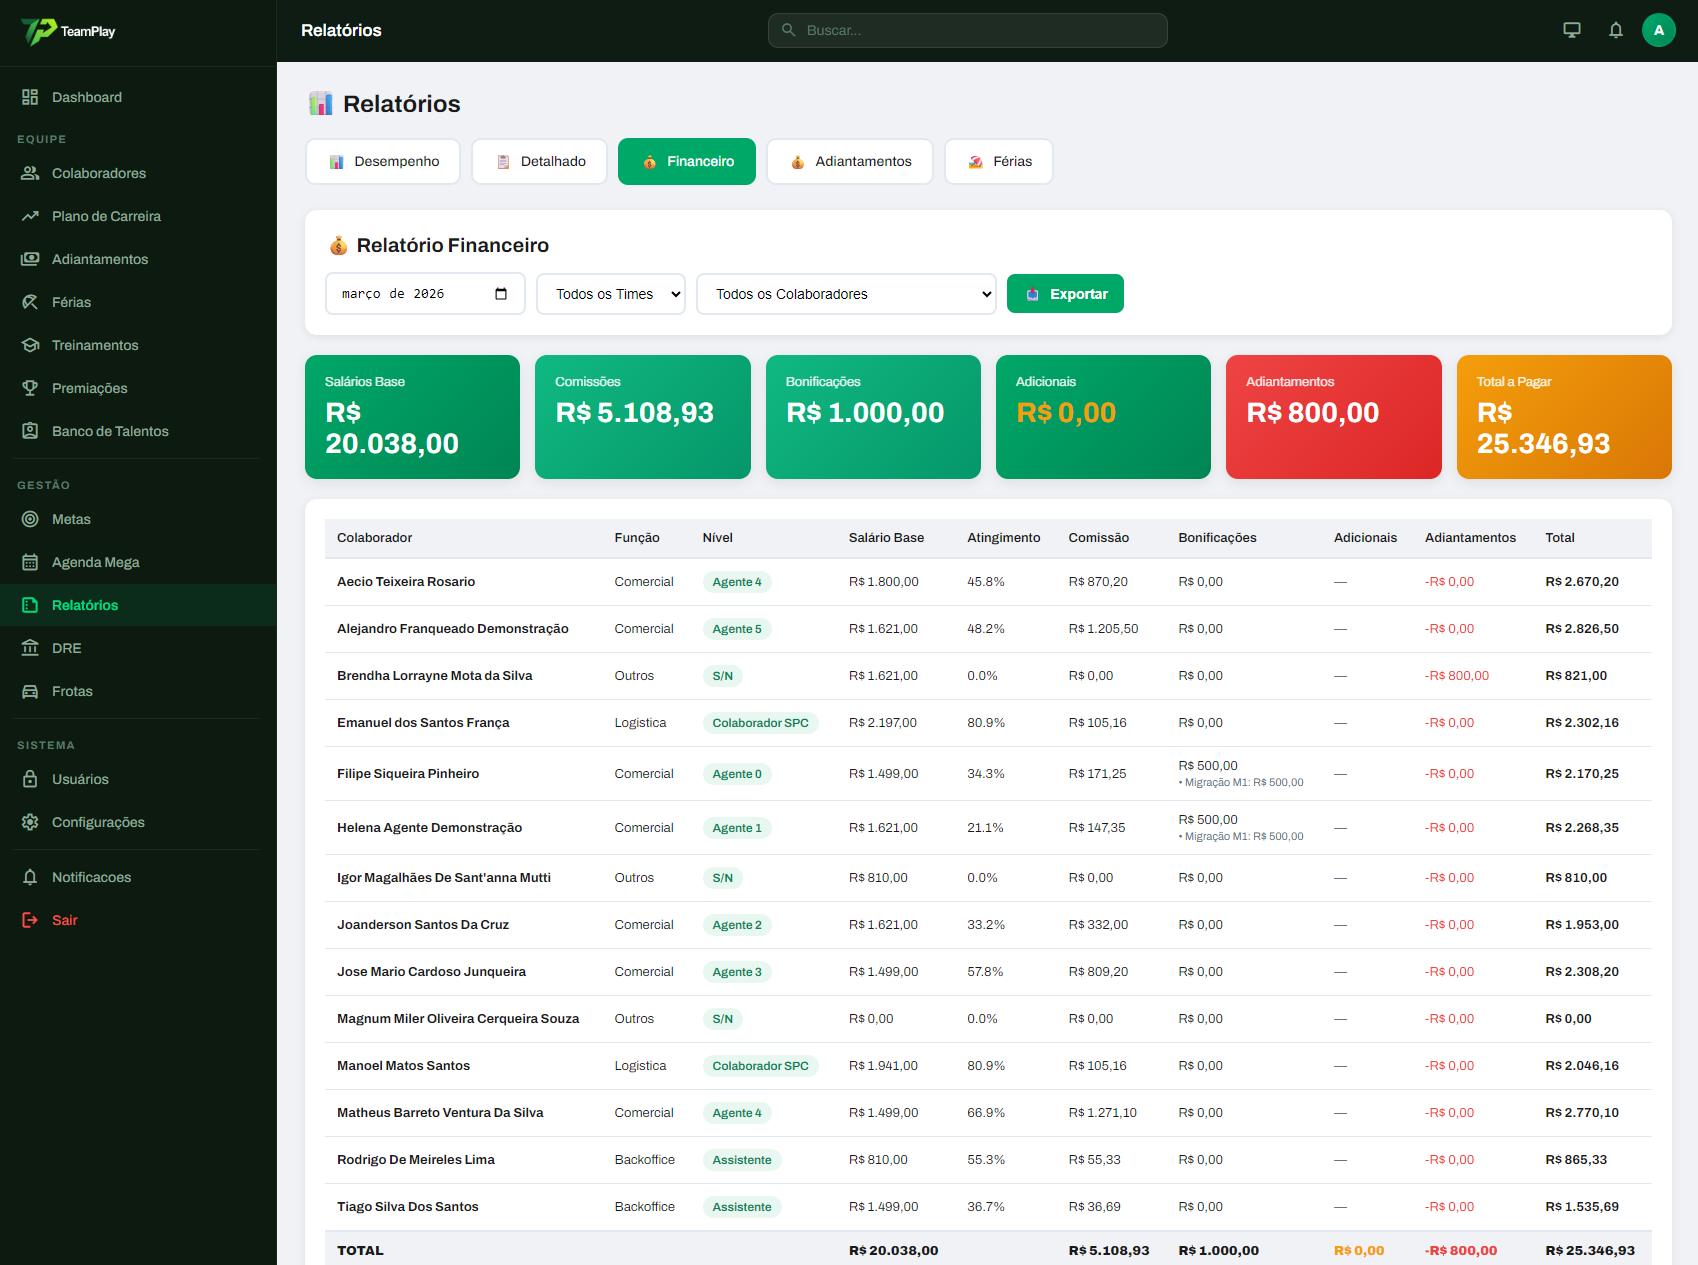Click the Notificacoes bell icon in sidebar
This screenshot has height=1265, width=1698.
tap(30, 877)
